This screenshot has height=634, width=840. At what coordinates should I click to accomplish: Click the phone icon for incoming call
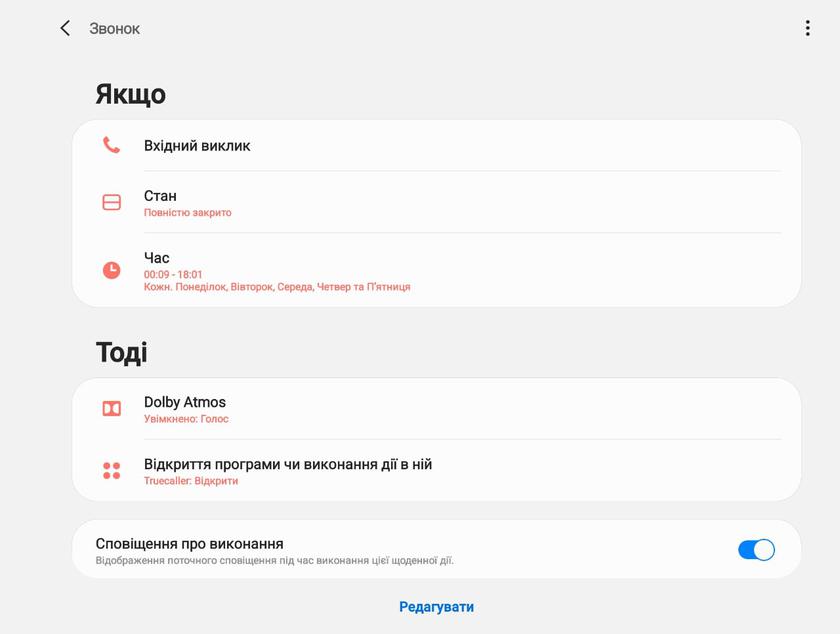pyautogui.click(x=111, y=145)
